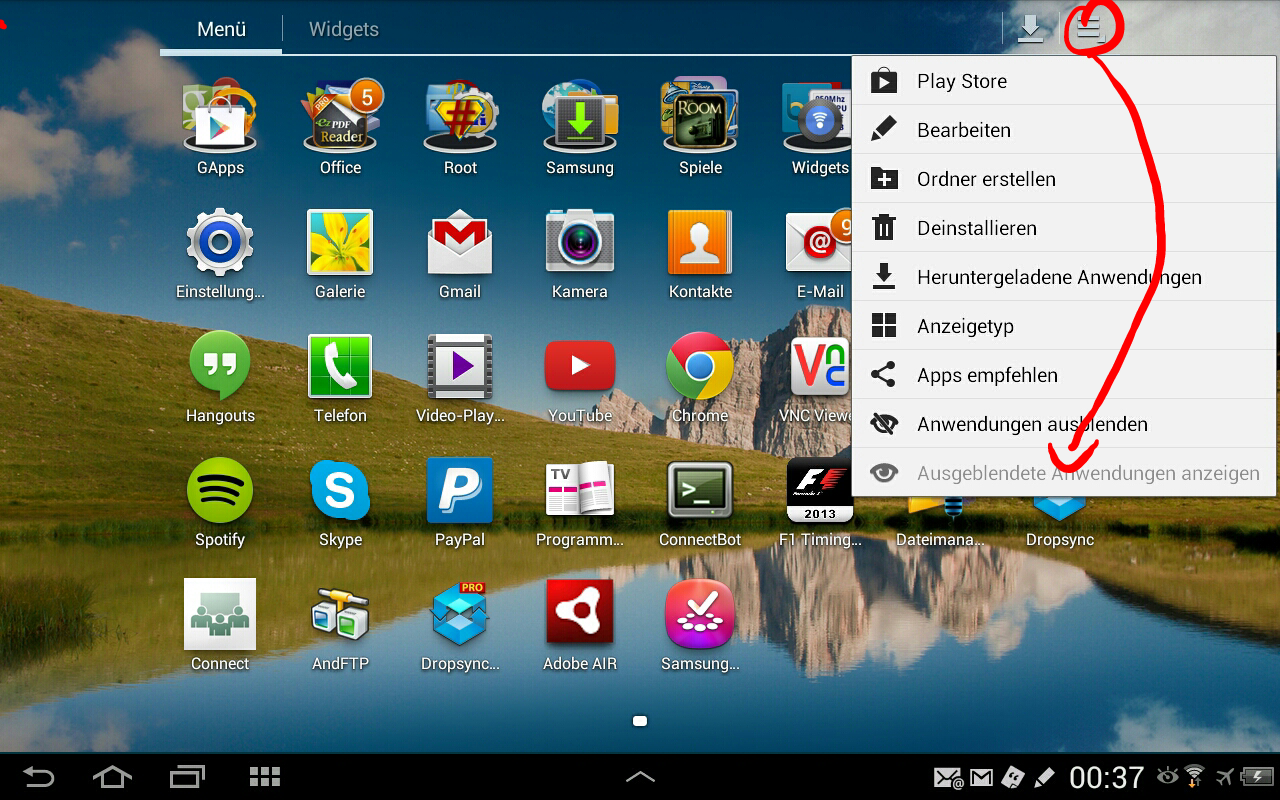Launch Einstellungen settings app
1280x800 pixels.
pos(220,241)
